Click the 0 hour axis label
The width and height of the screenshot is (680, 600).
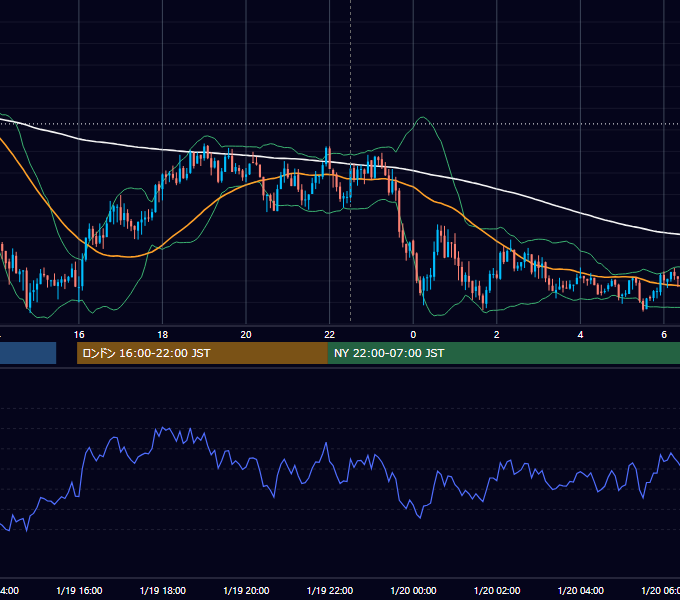pyautogui.click(x=413, y=335)
